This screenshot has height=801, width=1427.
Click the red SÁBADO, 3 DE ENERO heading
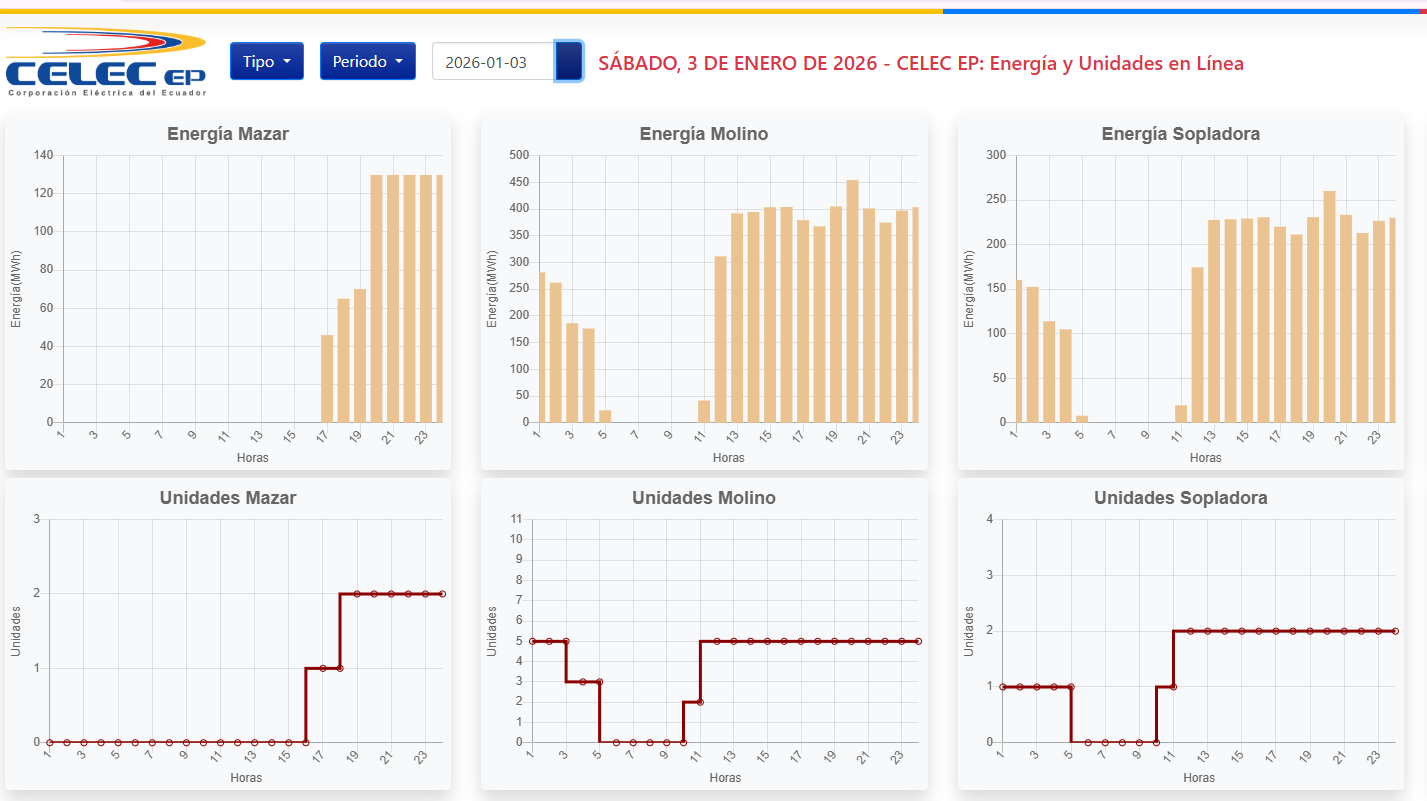(x=921, y=63)
